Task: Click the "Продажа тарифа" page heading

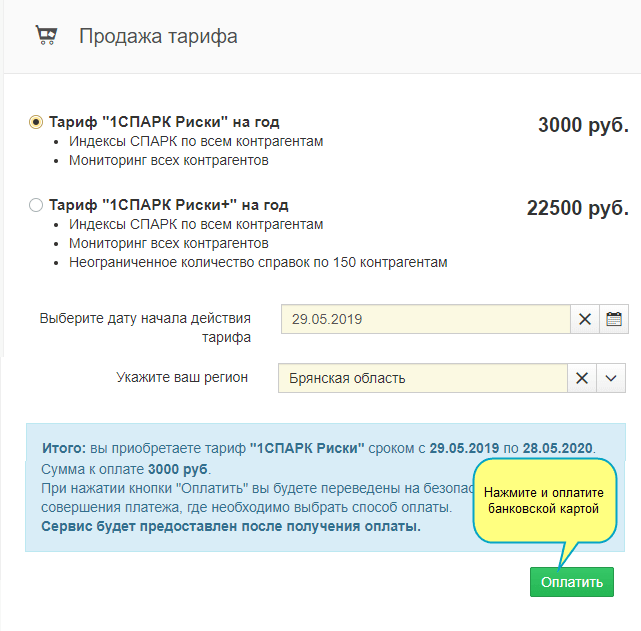Action: click(x=158, y=37)
